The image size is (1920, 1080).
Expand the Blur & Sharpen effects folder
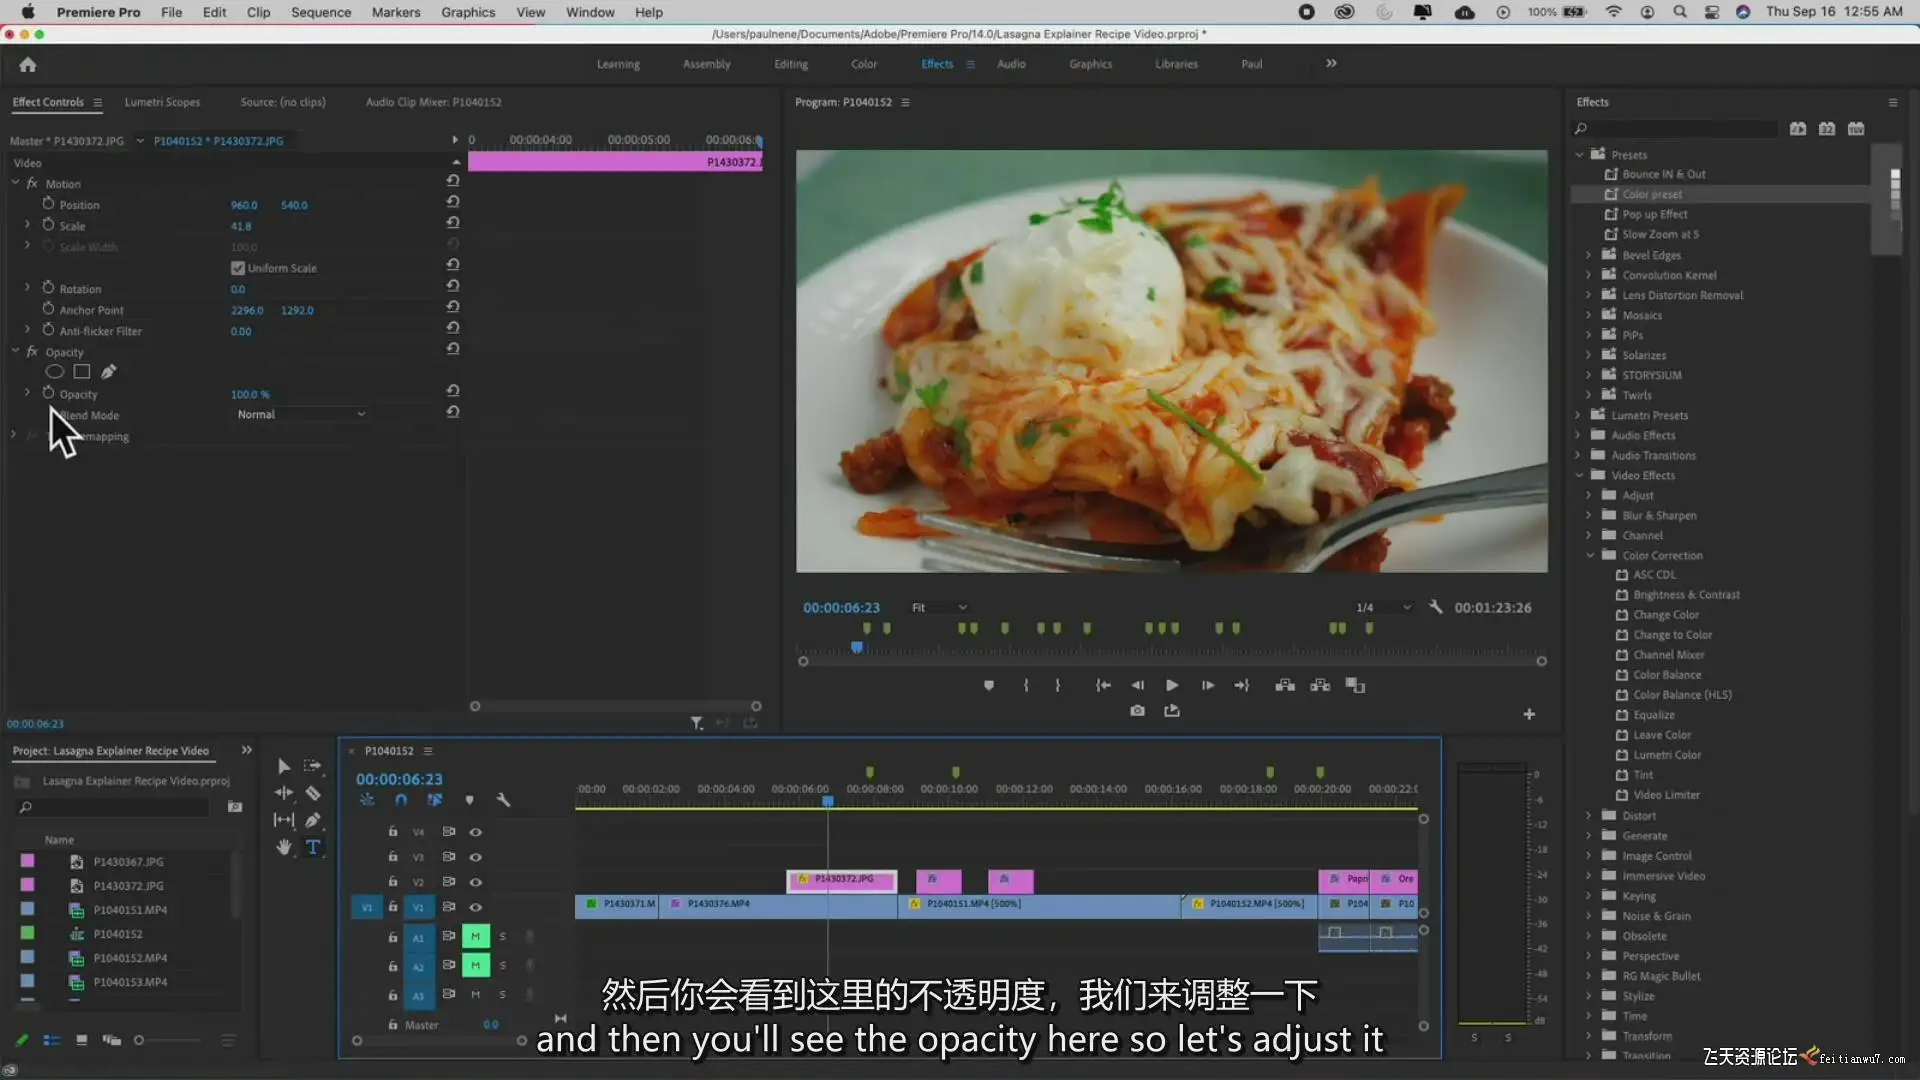pyautogui.click(x=1589, y=515)
